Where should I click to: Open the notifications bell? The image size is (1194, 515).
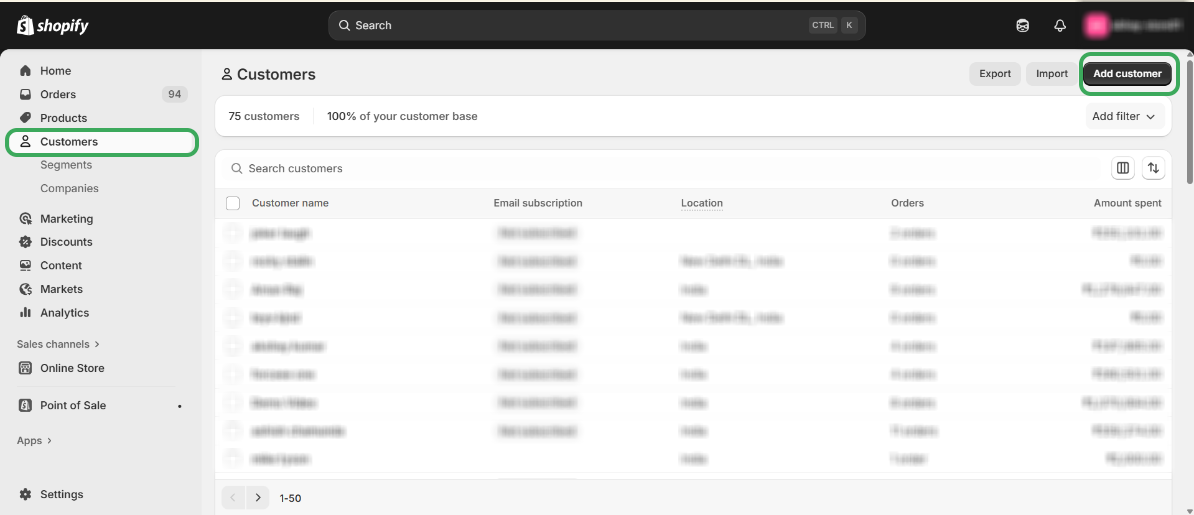[1060, 26]
